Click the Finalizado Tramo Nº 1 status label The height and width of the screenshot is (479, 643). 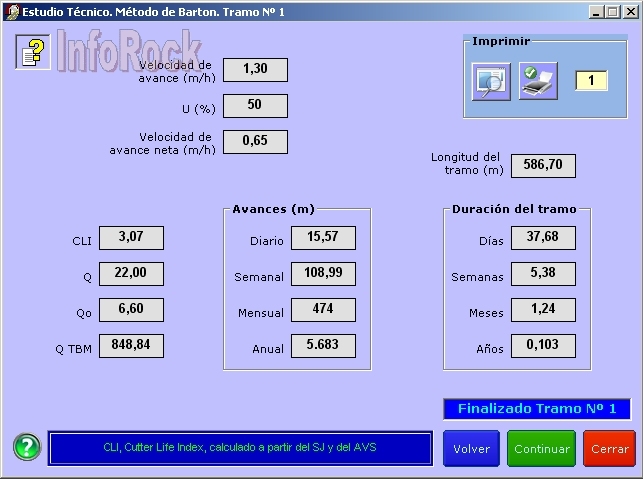click(537, 409)
